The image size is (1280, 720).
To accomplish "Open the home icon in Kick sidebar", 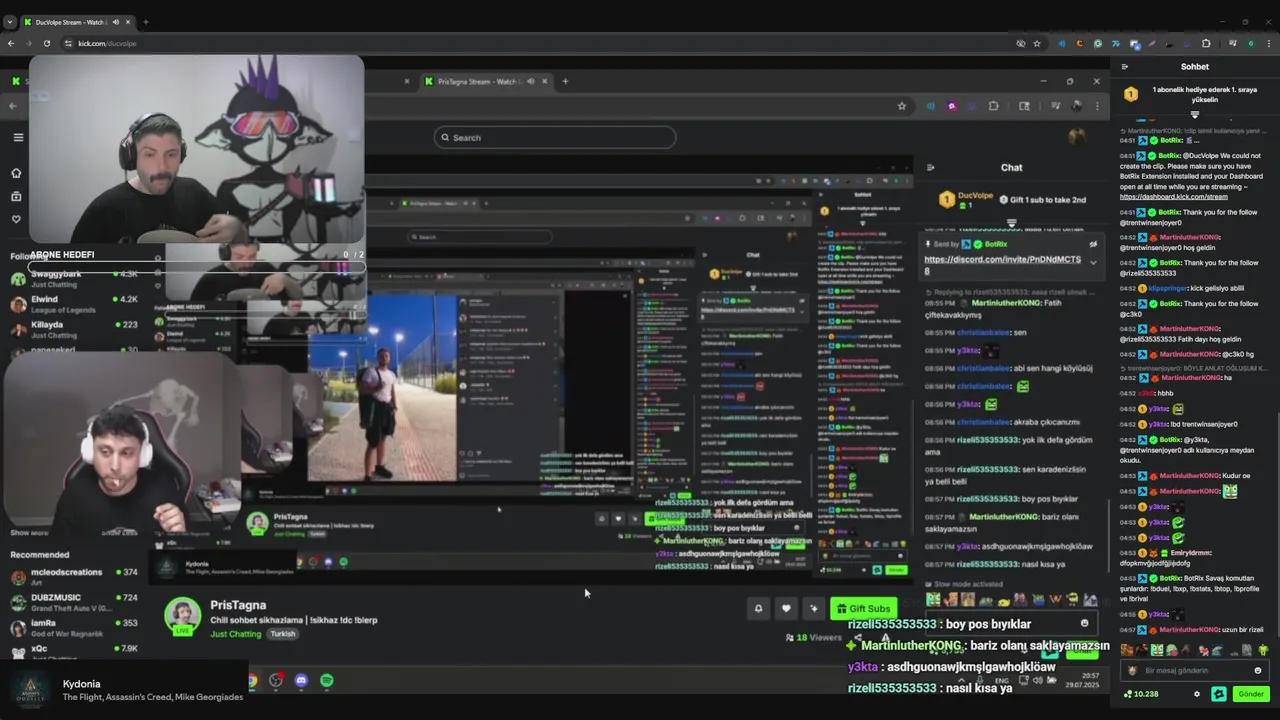I will point(16,173).
